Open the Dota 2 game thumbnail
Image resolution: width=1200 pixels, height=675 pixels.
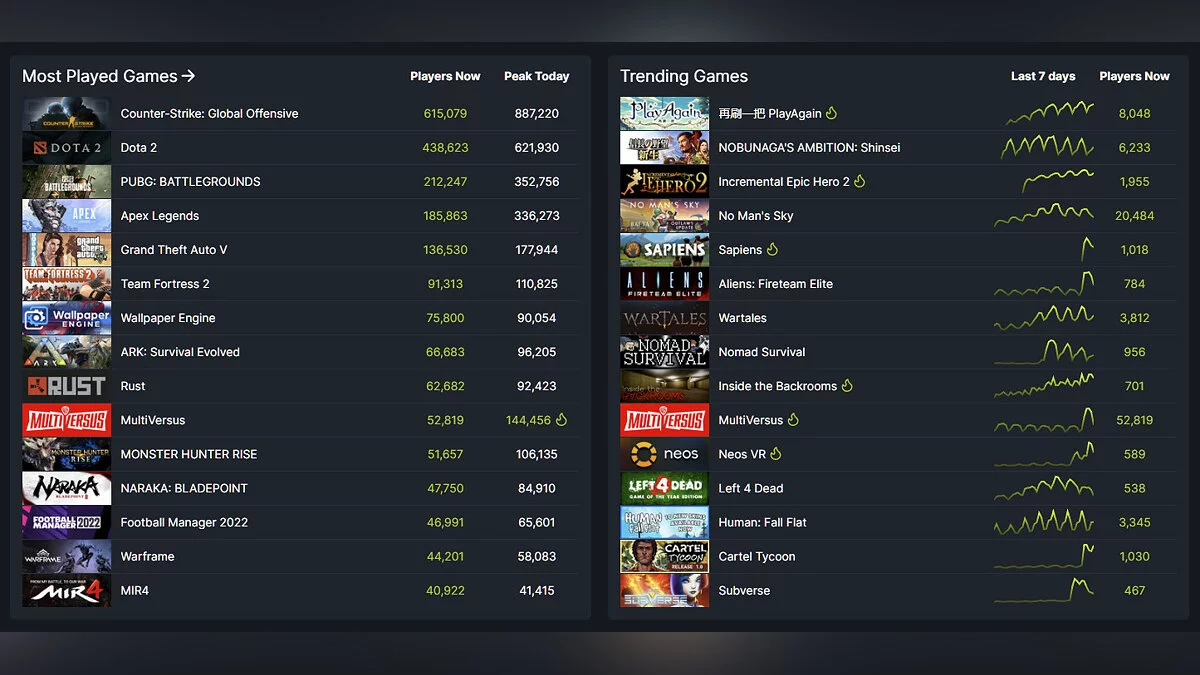coord(67,148)
